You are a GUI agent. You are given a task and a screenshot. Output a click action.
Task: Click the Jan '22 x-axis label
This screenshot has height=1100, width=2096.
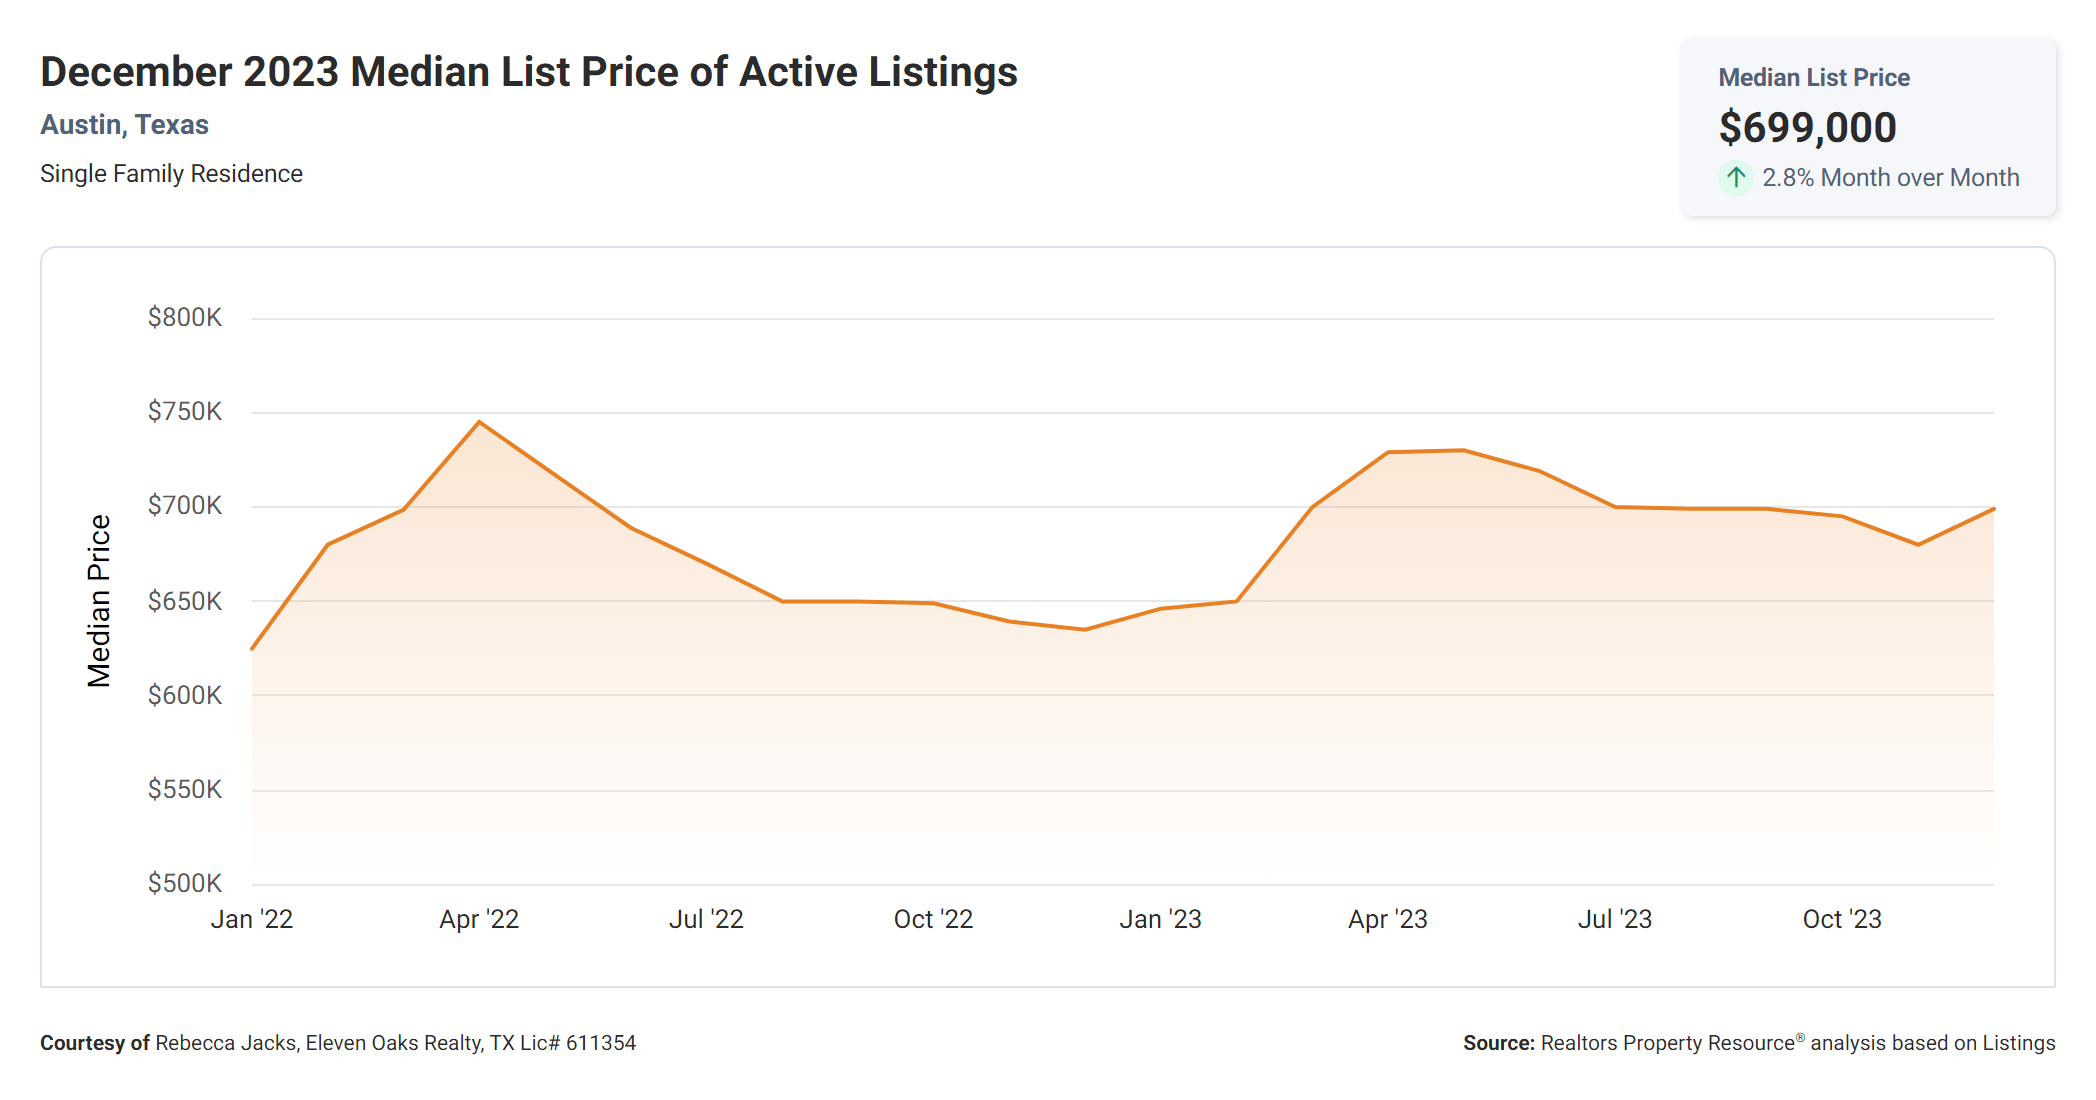point(252,919)
